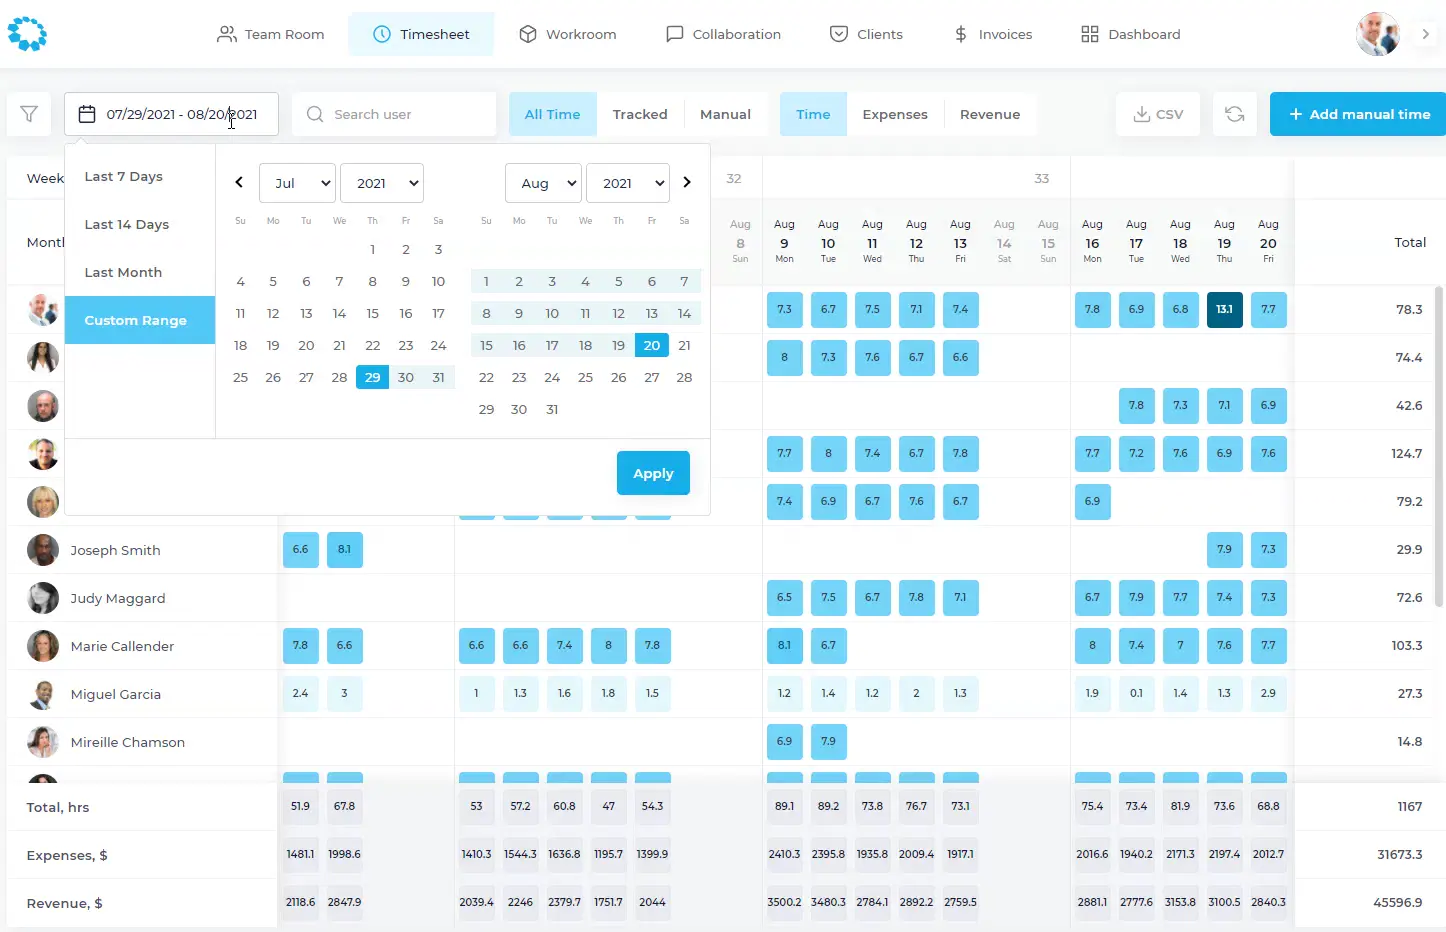The height and width of the screenshot is (932, 1446).
Task: Toggle view to Expenses
Action: [x=895, y=114]
